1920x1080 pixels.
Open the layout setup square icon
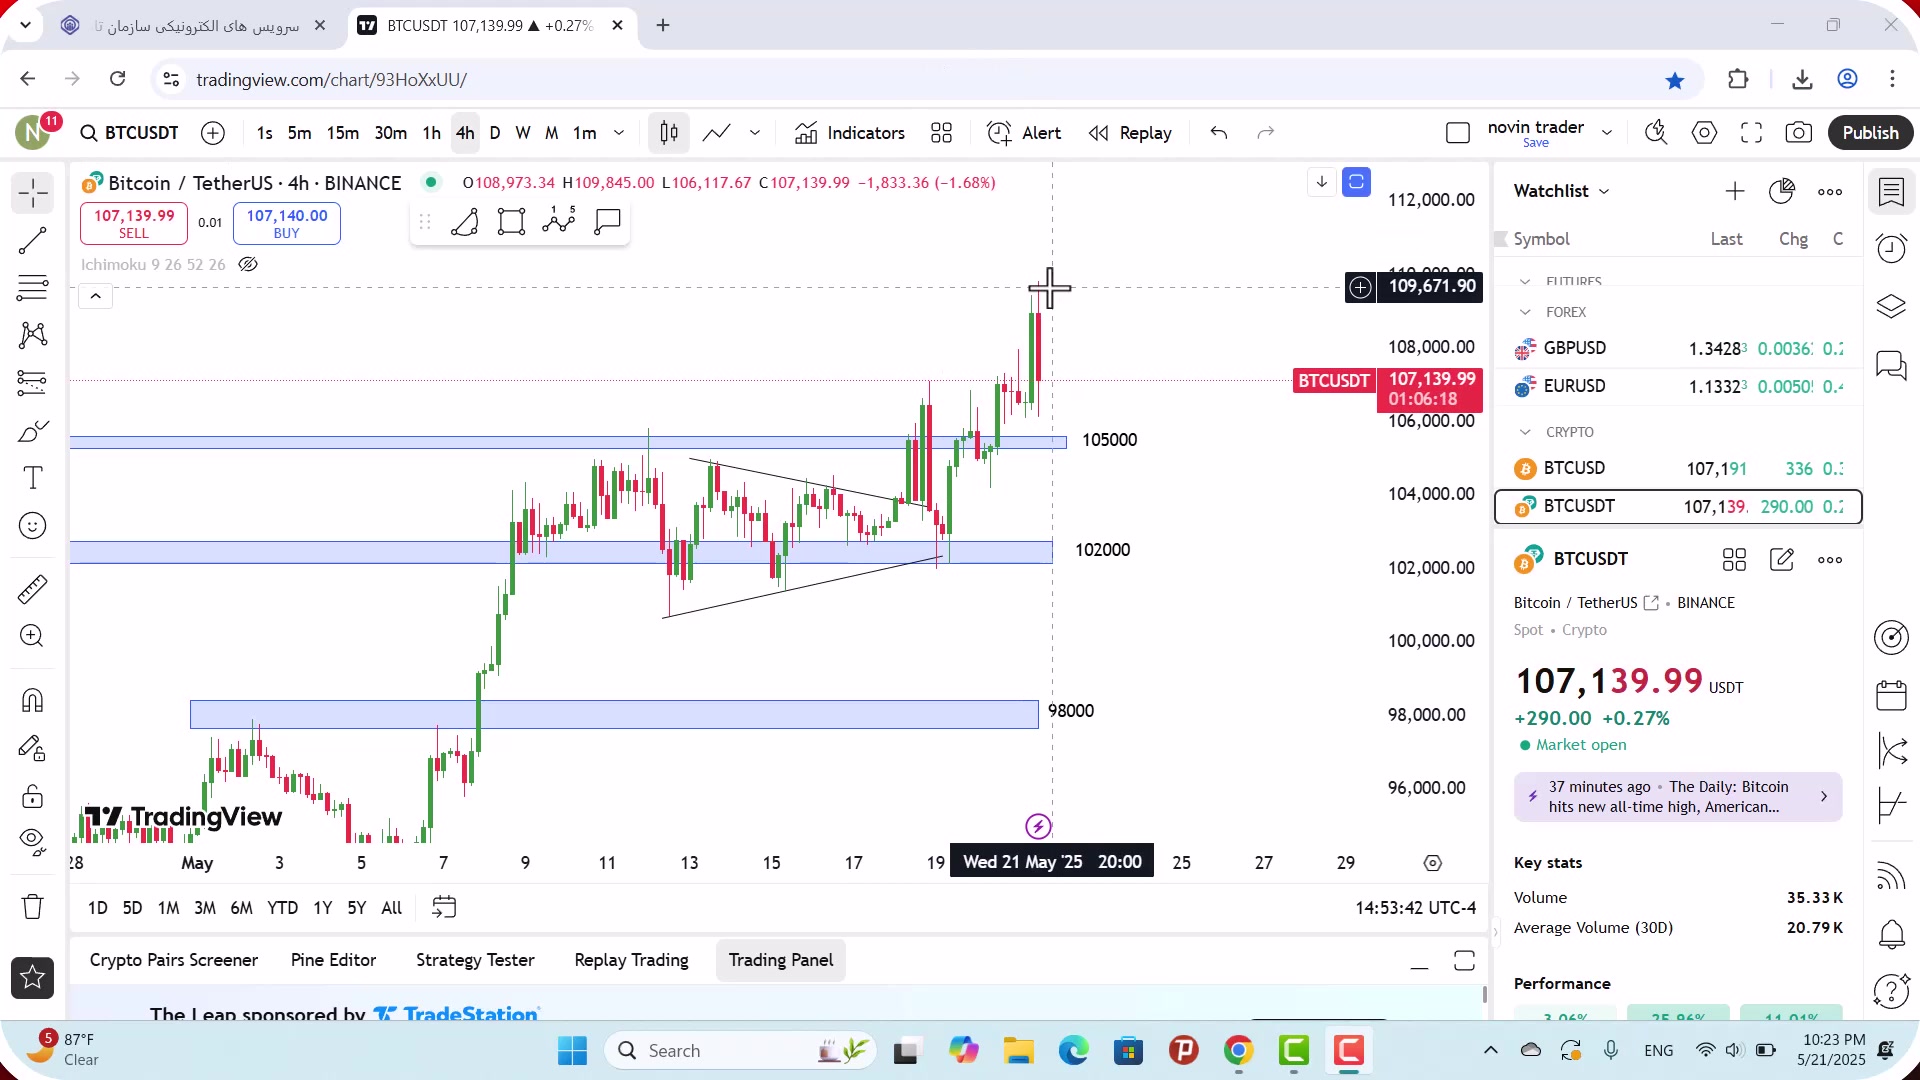click(x=1458, y=133)
